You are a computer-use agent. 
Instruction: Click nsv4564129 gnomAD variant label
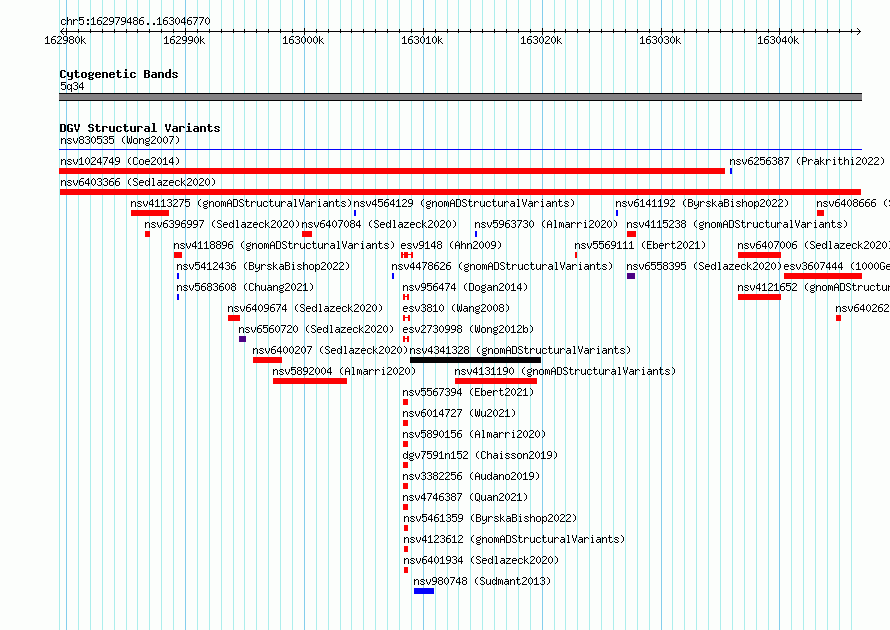coord(464,203)
